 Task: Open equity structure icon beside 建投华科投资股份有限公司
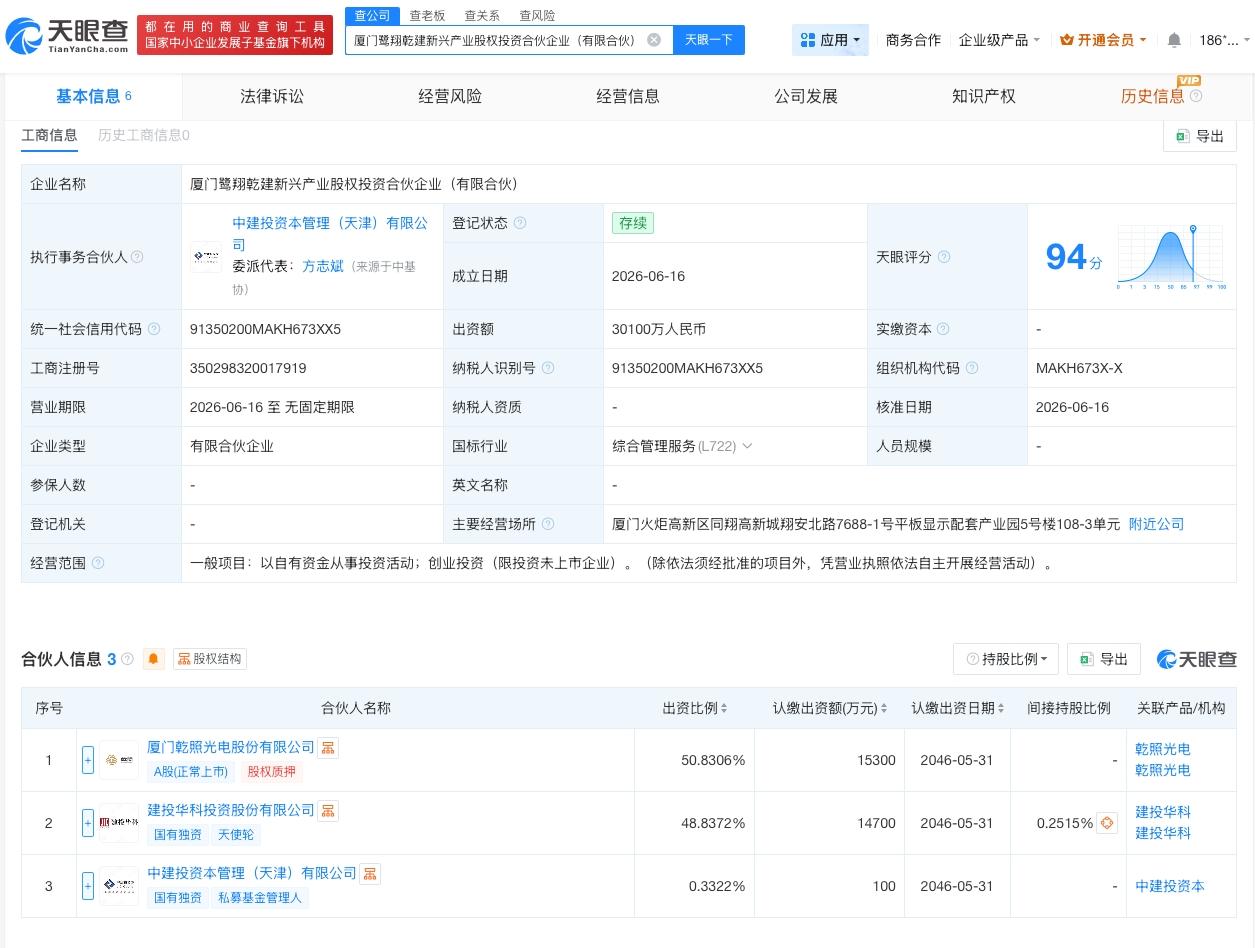pos(328,810)
